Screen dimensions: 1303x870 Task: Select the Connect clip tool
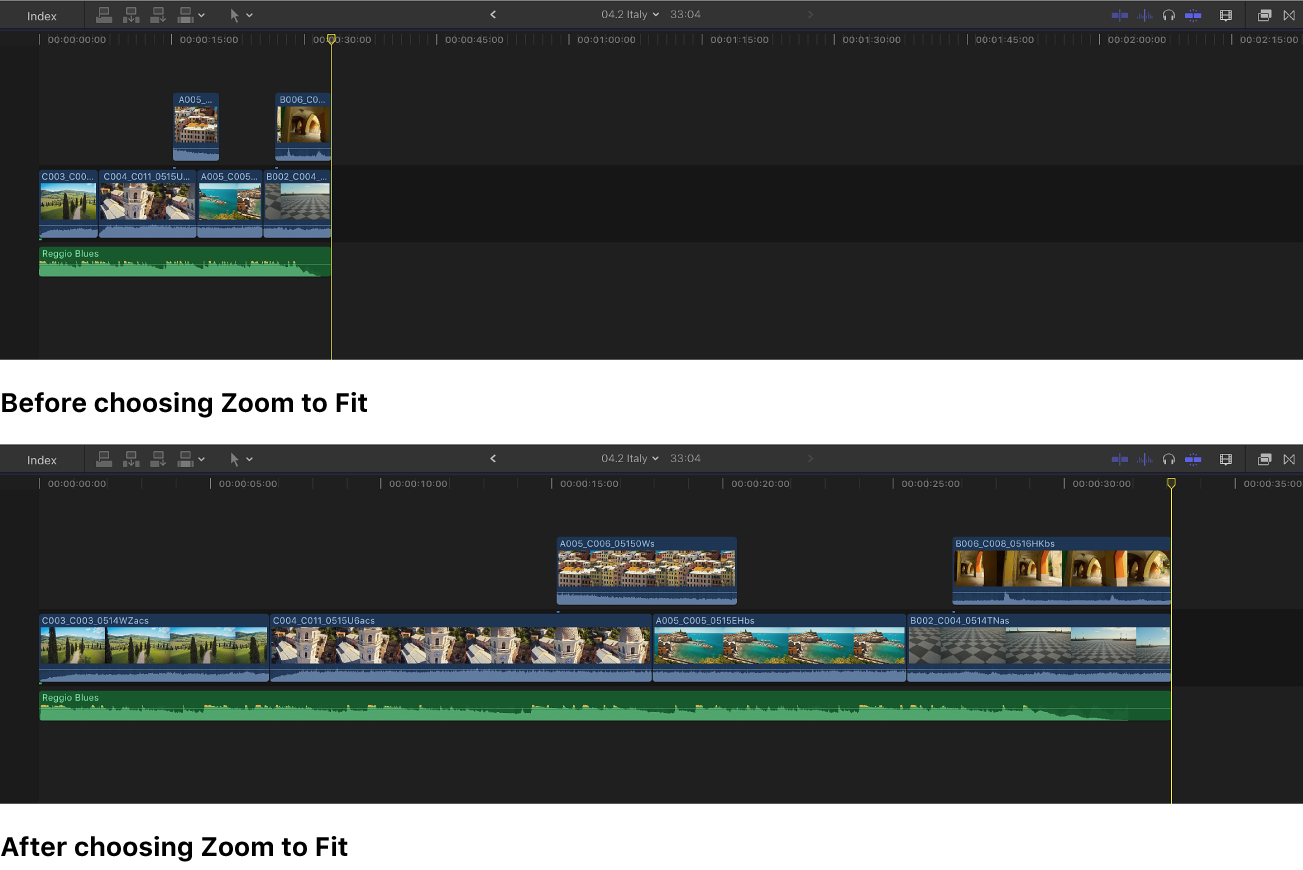tap(104, 14)
